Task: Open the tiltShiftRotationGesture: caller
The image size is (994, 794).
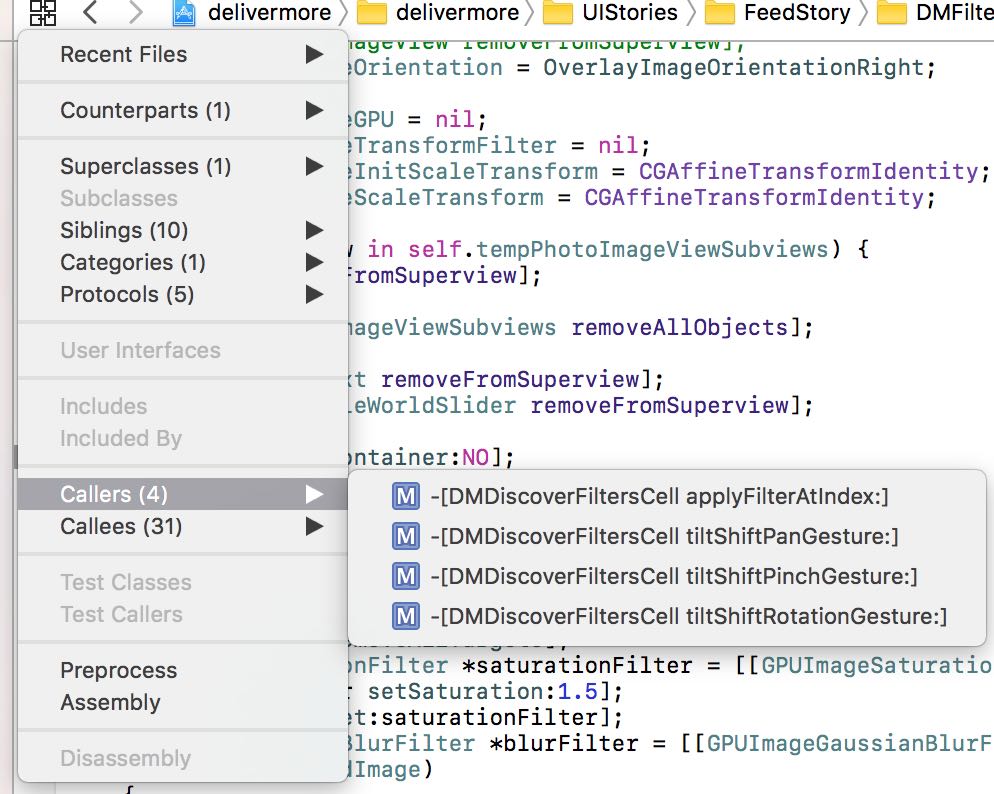Action: click(688, 617)
